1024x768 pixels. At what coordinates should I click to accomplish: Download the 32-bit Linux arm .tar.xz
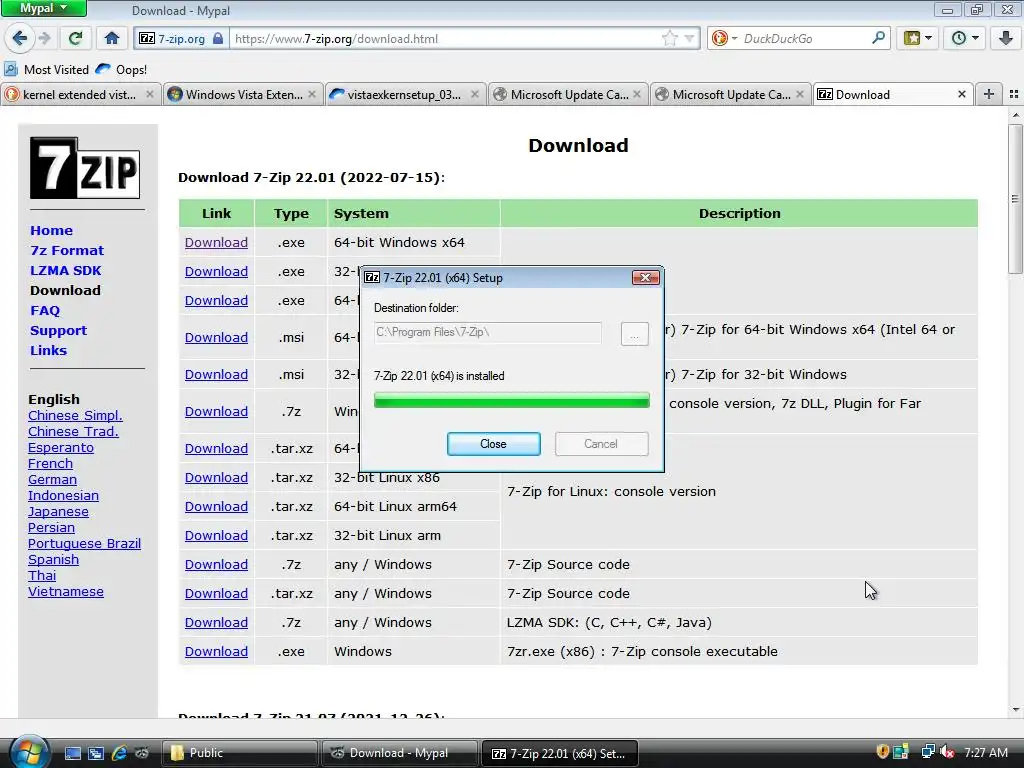pos(216,536)
